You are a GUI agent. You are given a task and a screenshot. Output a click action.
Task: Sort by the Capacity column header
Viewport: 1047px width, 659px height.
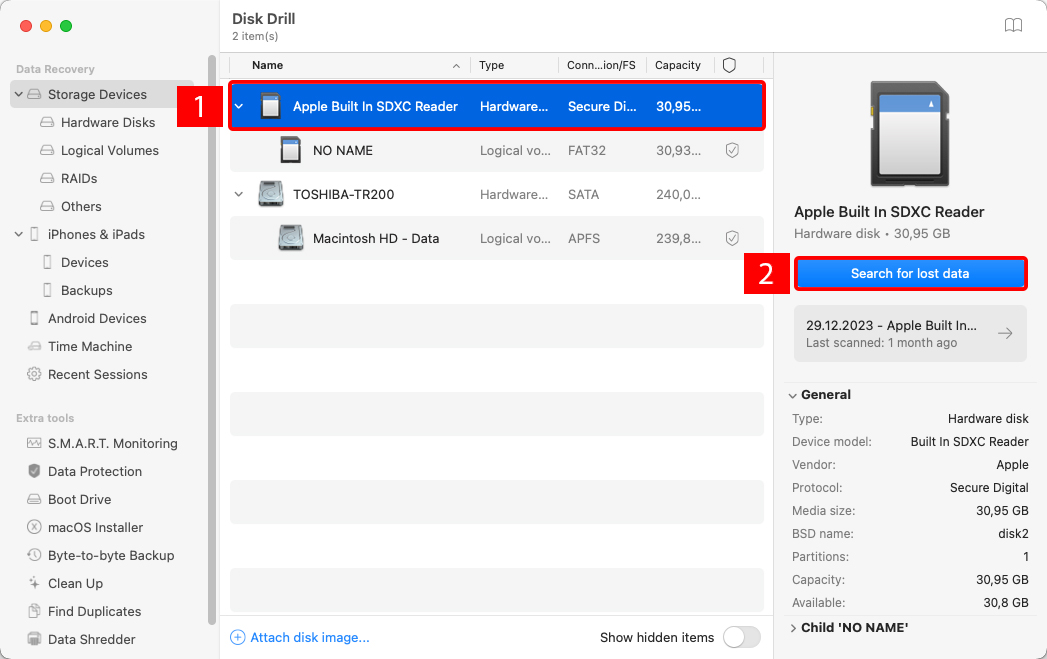tap(678, 65)
